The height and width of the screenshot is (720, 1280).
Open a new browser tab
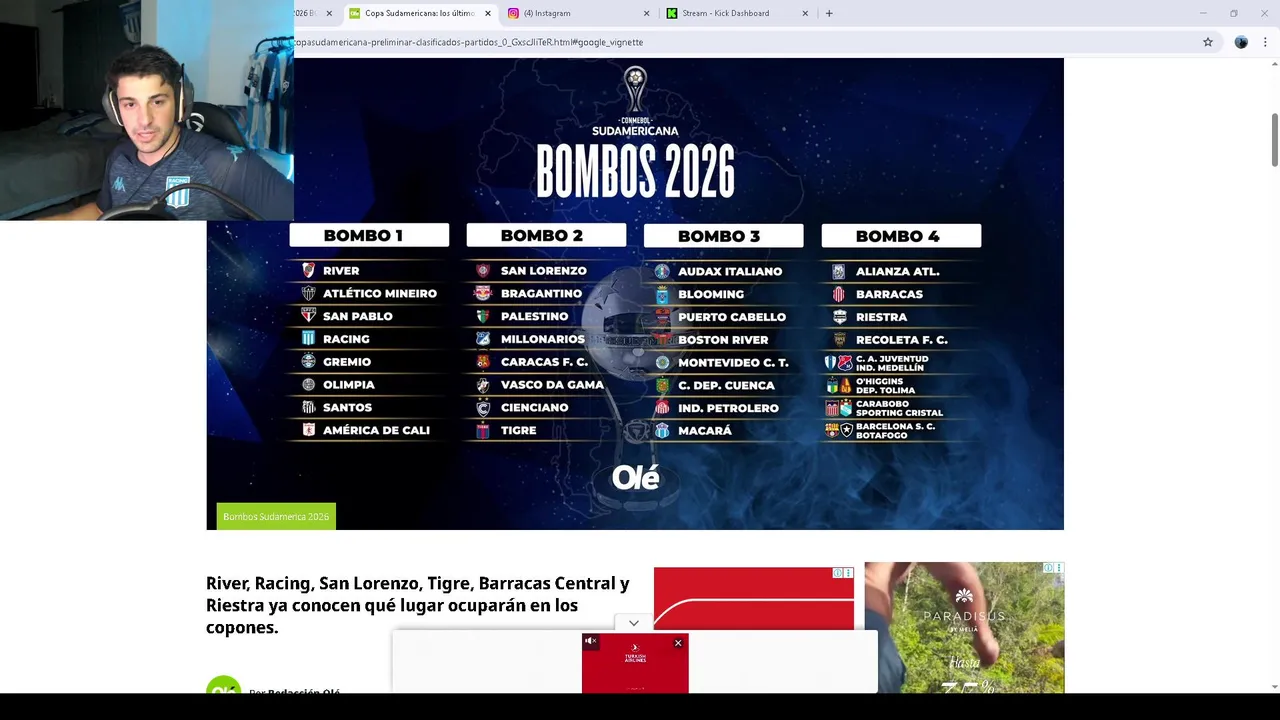[829, 13]
